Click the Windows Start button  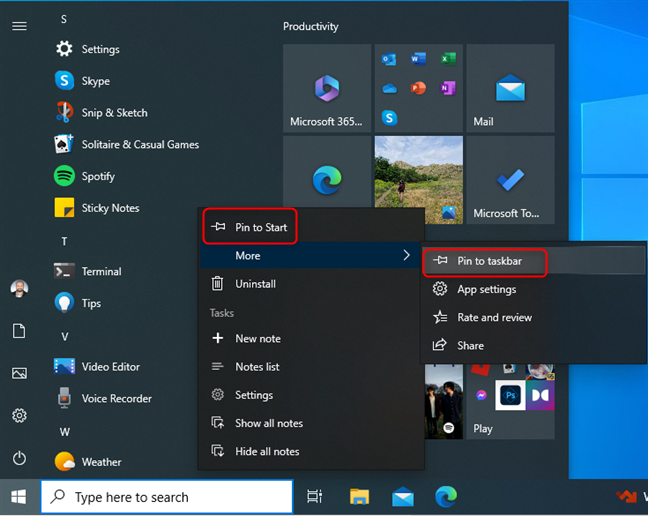(x=19, y=497)
